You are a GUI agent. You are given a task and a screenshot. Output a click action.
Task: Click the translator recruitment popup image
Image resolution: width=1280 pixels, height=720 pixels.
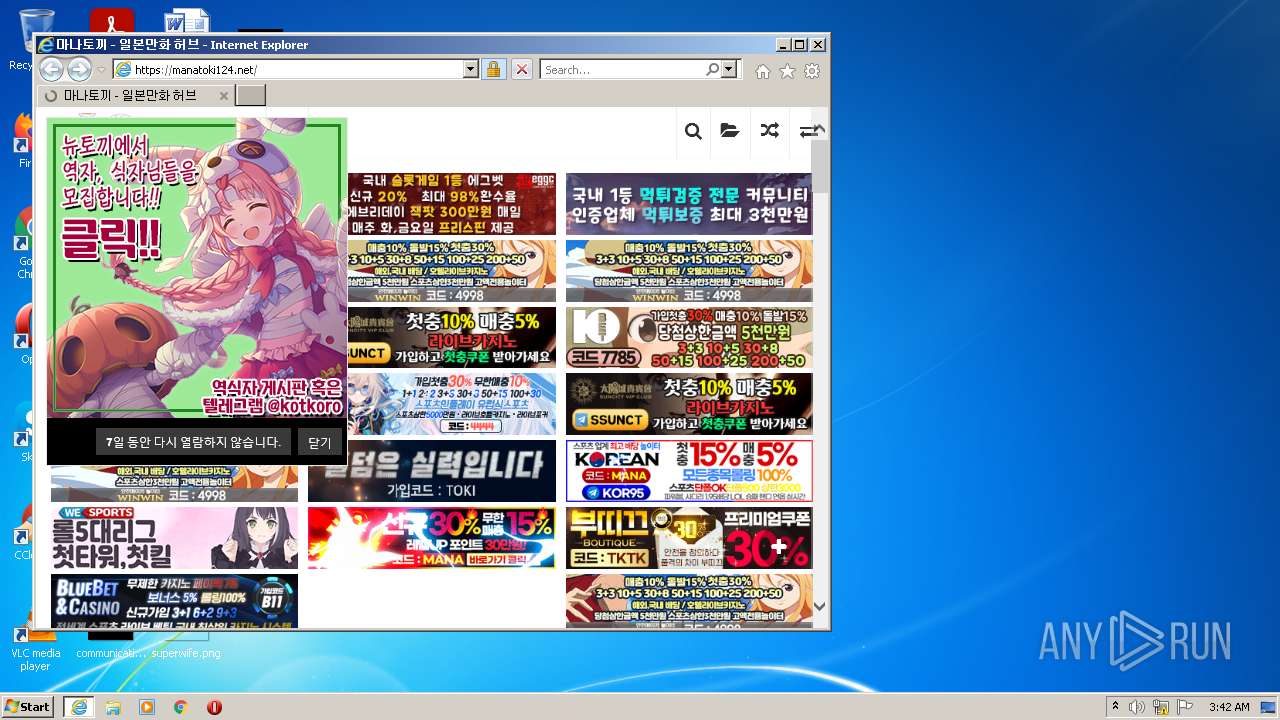tap(197, 267)
